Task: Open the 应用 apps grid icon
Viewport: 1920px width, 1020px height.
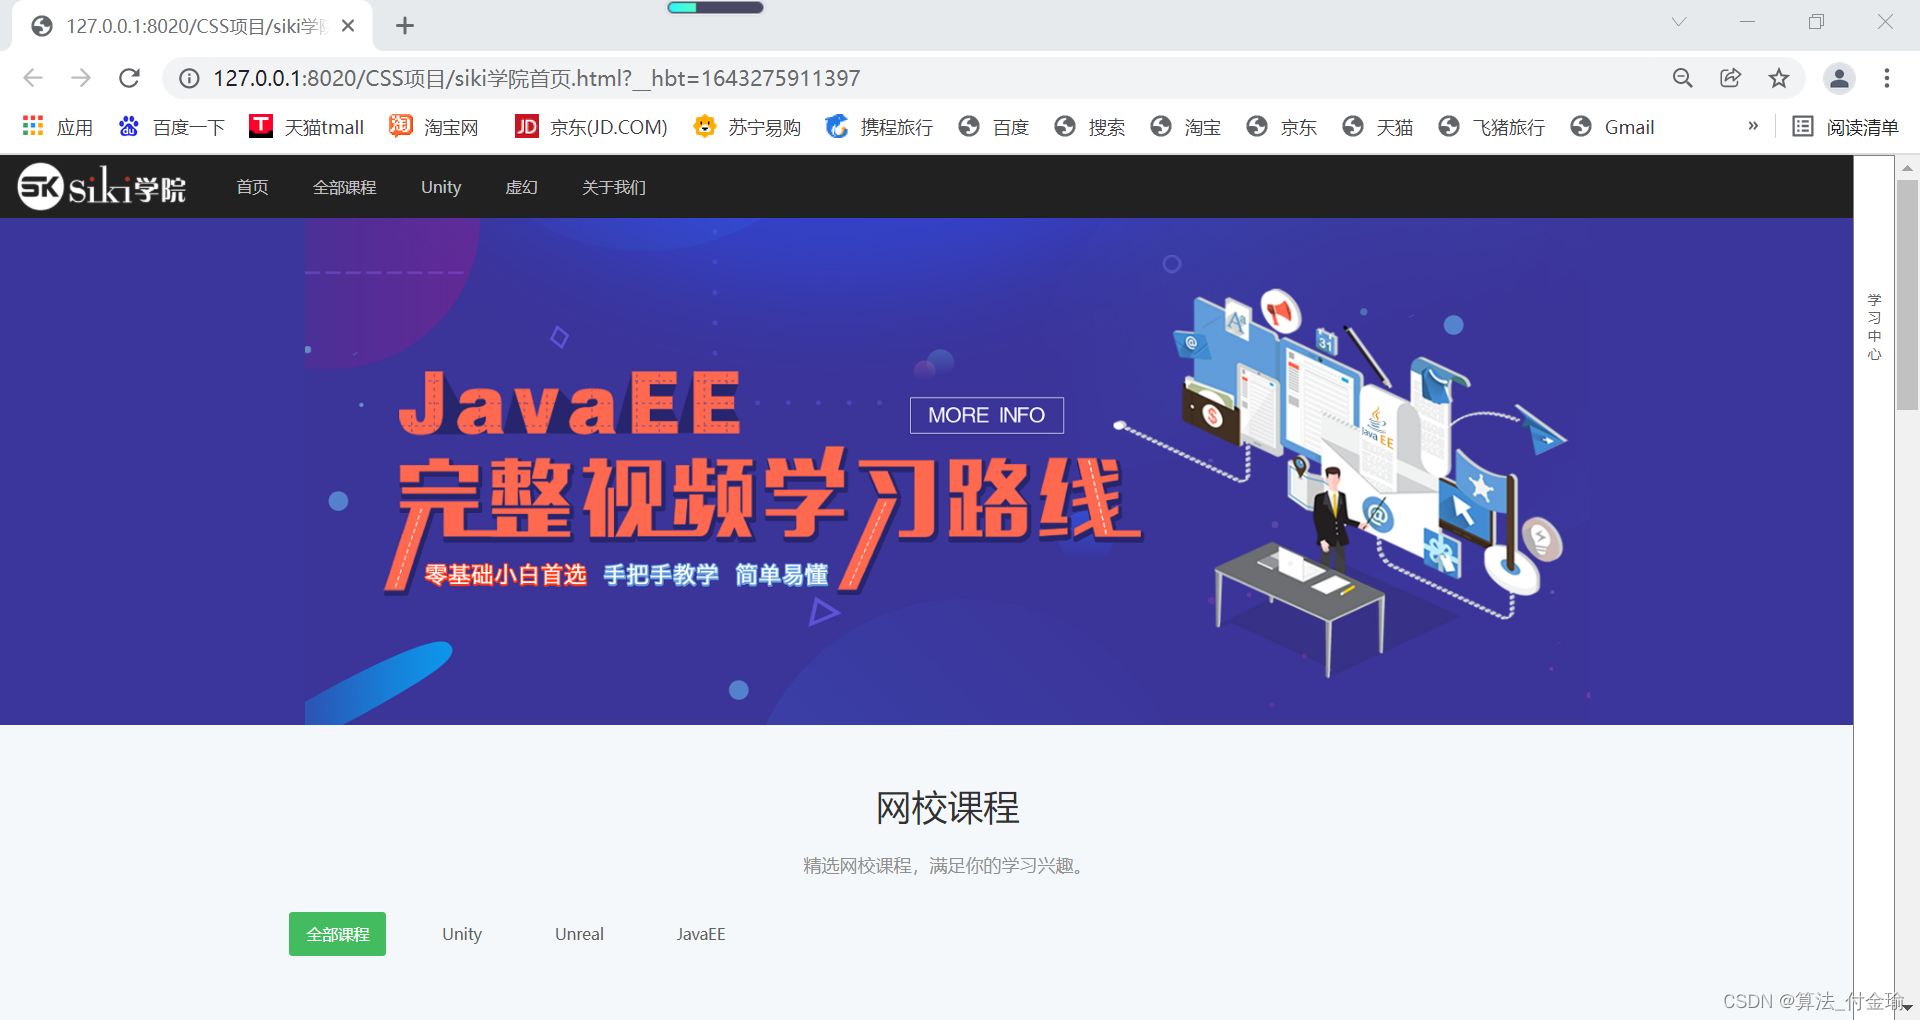Action: (x=32, y=126)
